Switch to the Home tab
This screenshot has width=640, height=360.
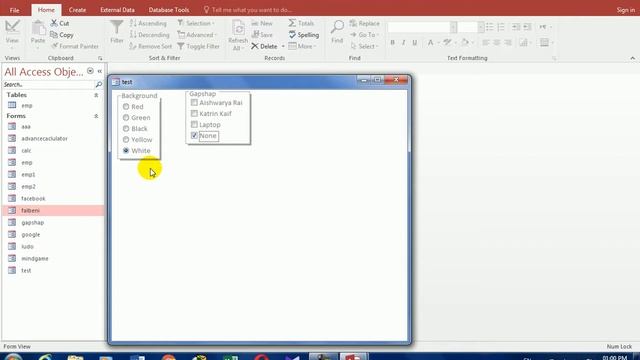point(46,10)
